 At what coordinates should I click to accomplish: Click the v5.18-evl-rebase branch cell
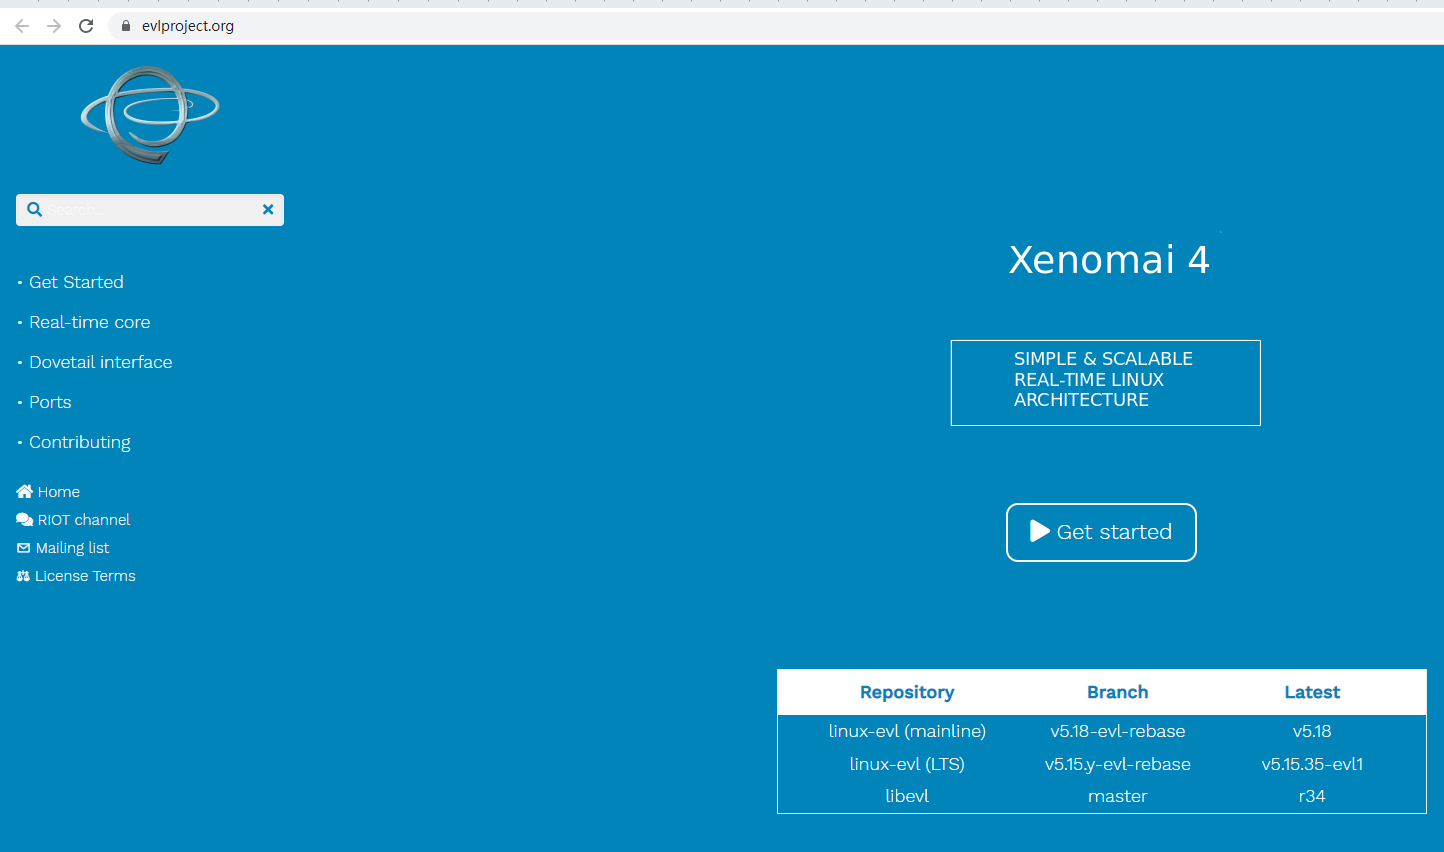[x=1118, y=731]
